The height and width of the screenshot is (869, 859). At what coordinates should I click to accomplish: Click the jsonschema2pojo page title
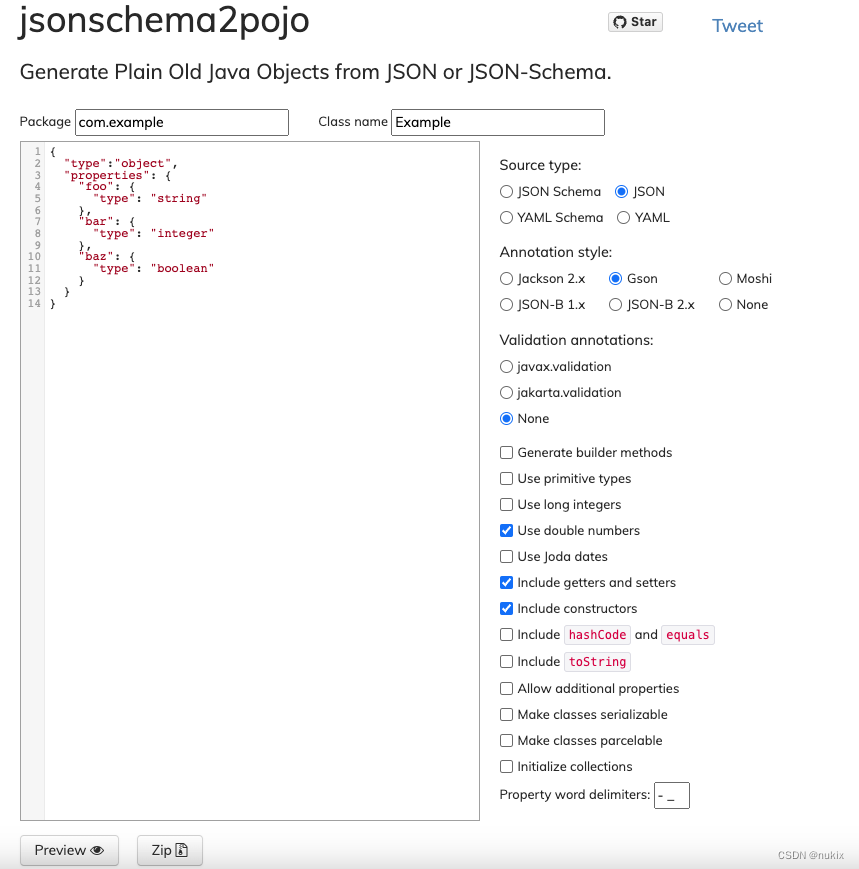click(x=164, y=21)
